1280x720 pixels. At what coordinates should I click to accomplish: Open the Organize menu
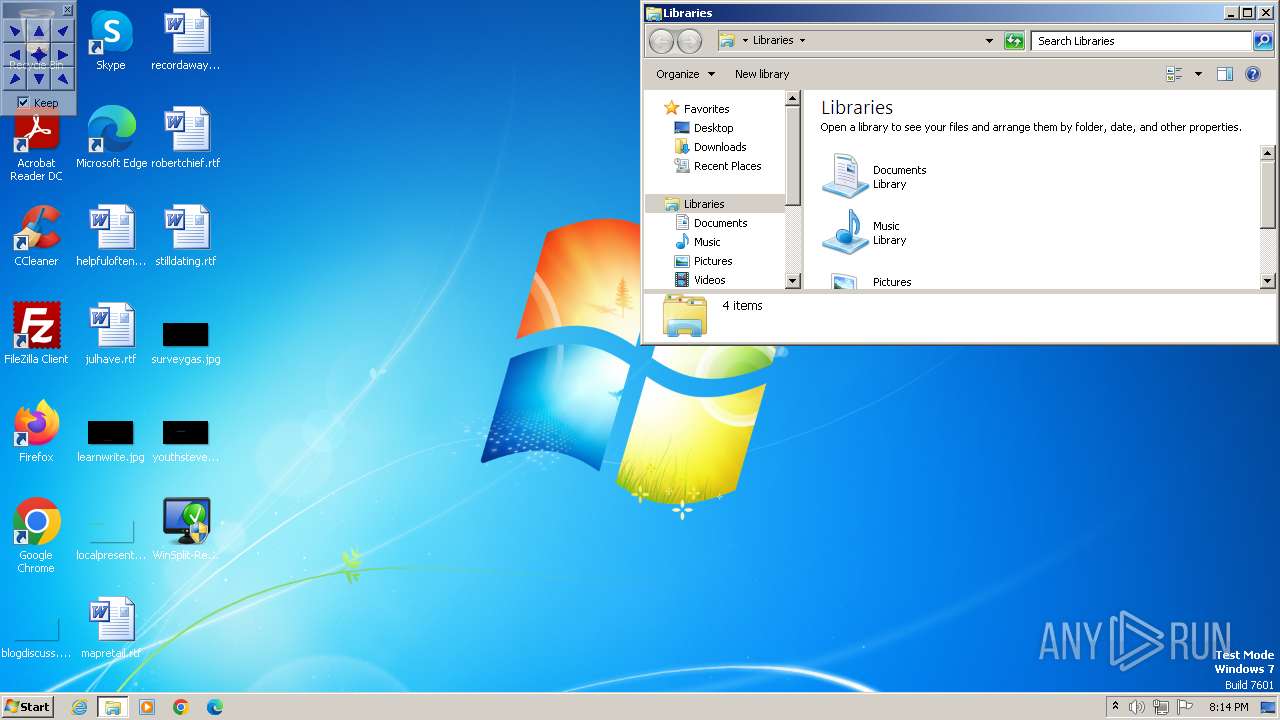pyautogui.click(x=685, y=74)
